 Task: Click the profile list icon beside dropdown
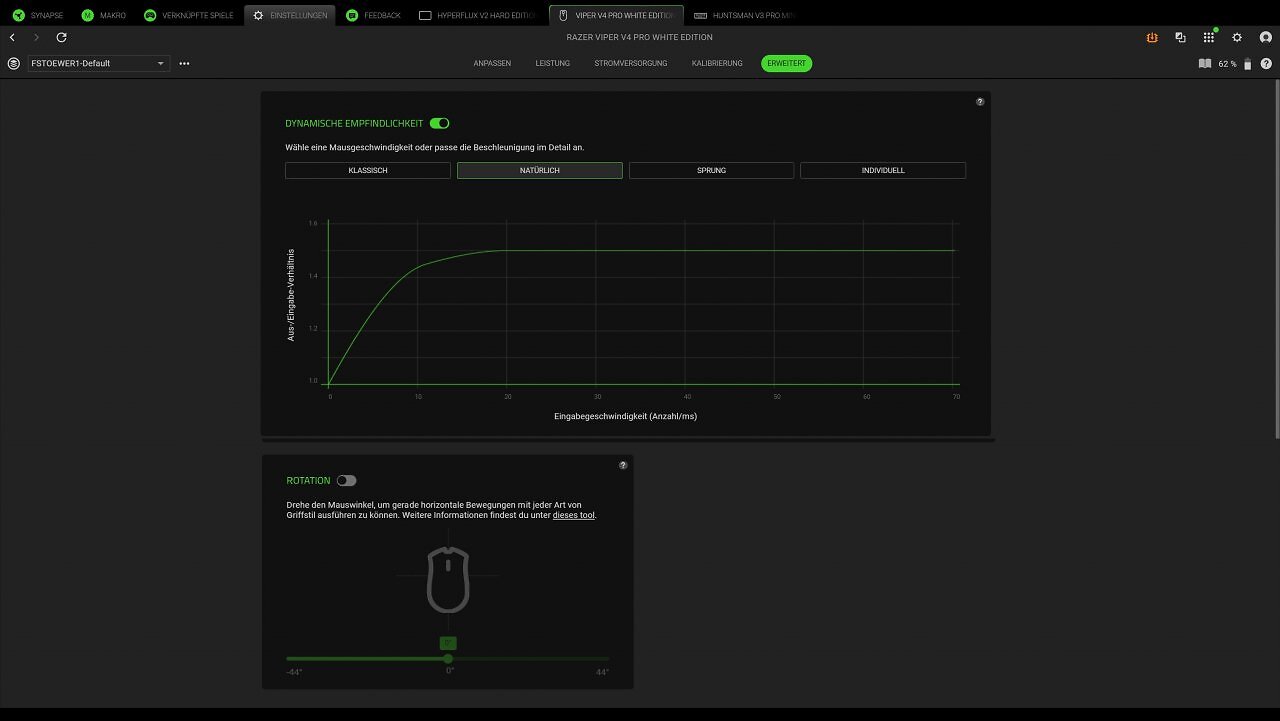pos(13,63)
